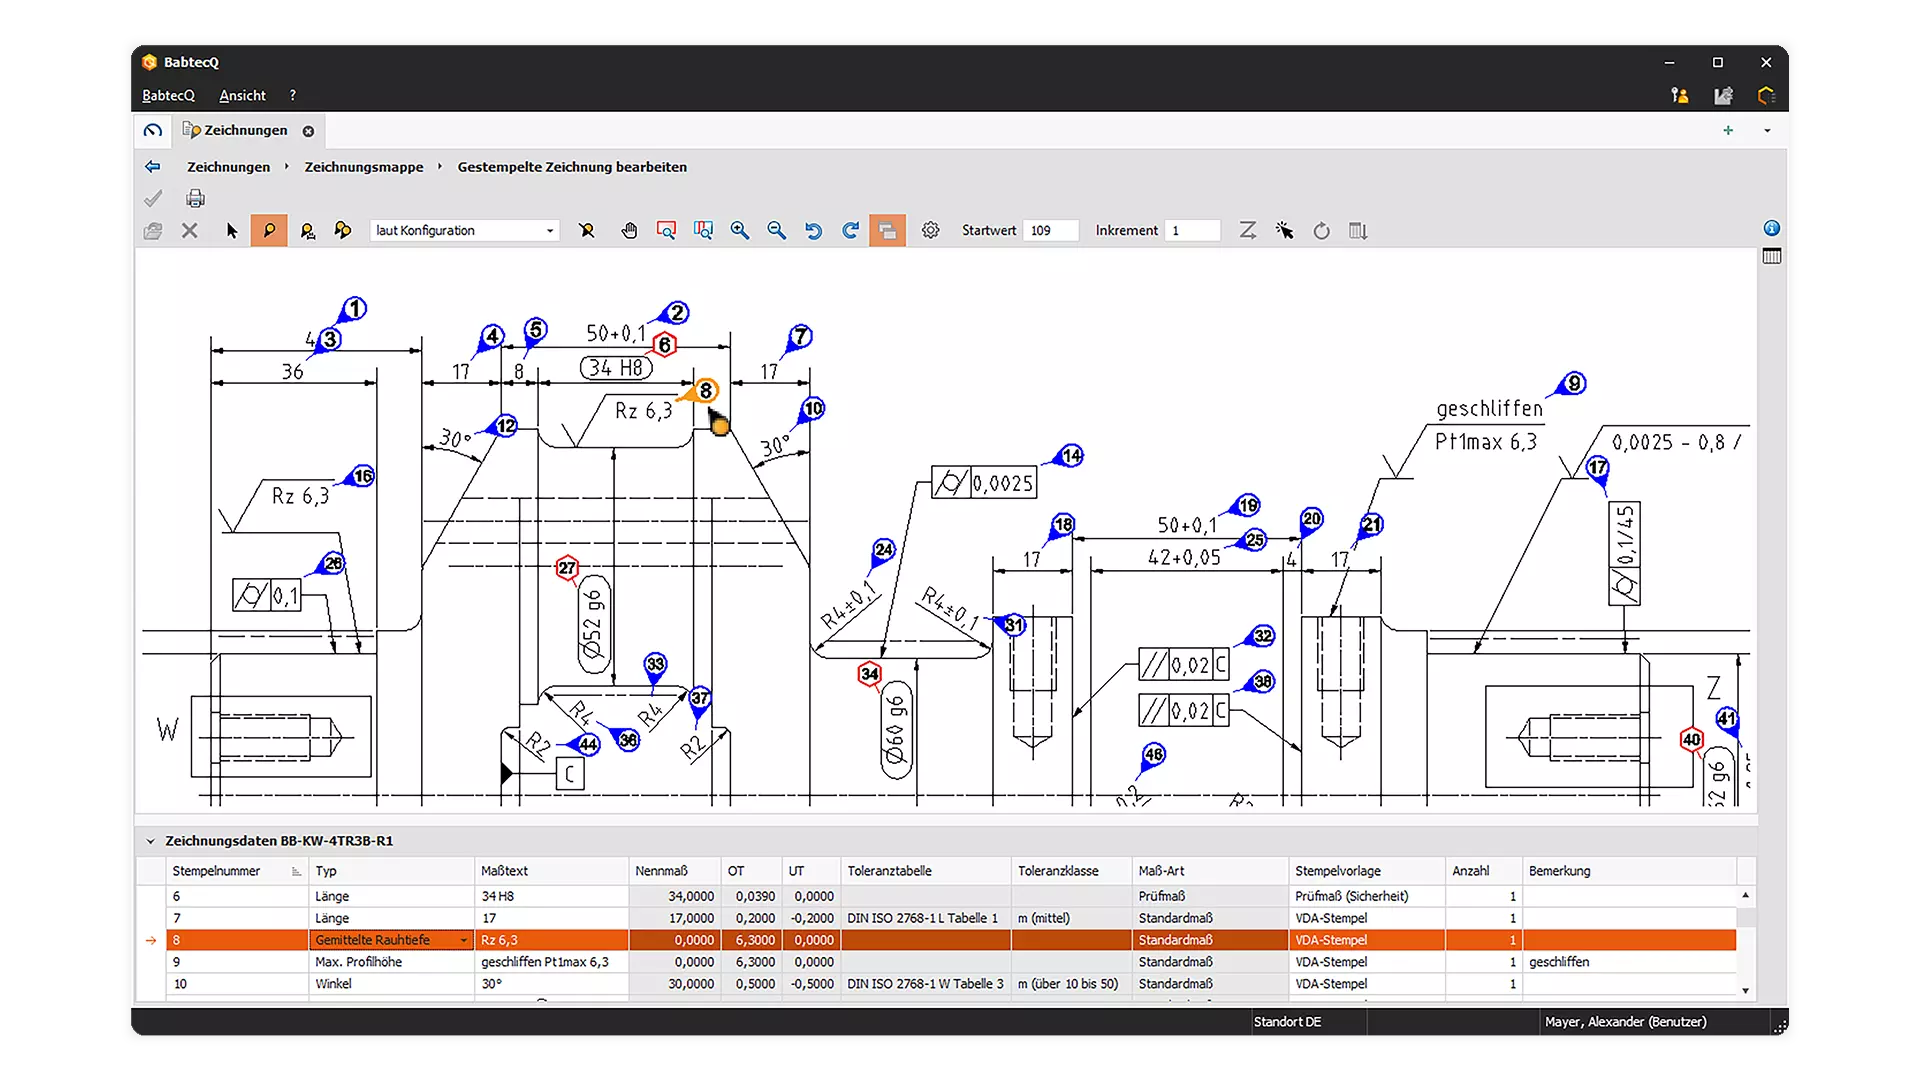The image size is (1920, 1080).
Task: Click the Startwert input field
Action: 1051,231
